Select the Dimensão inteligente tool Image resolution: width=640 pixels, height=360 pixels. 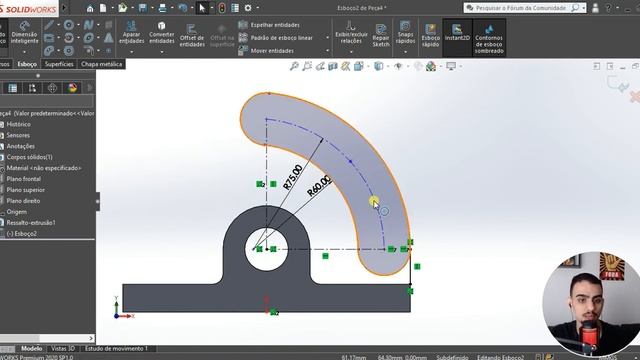point(24,33)
